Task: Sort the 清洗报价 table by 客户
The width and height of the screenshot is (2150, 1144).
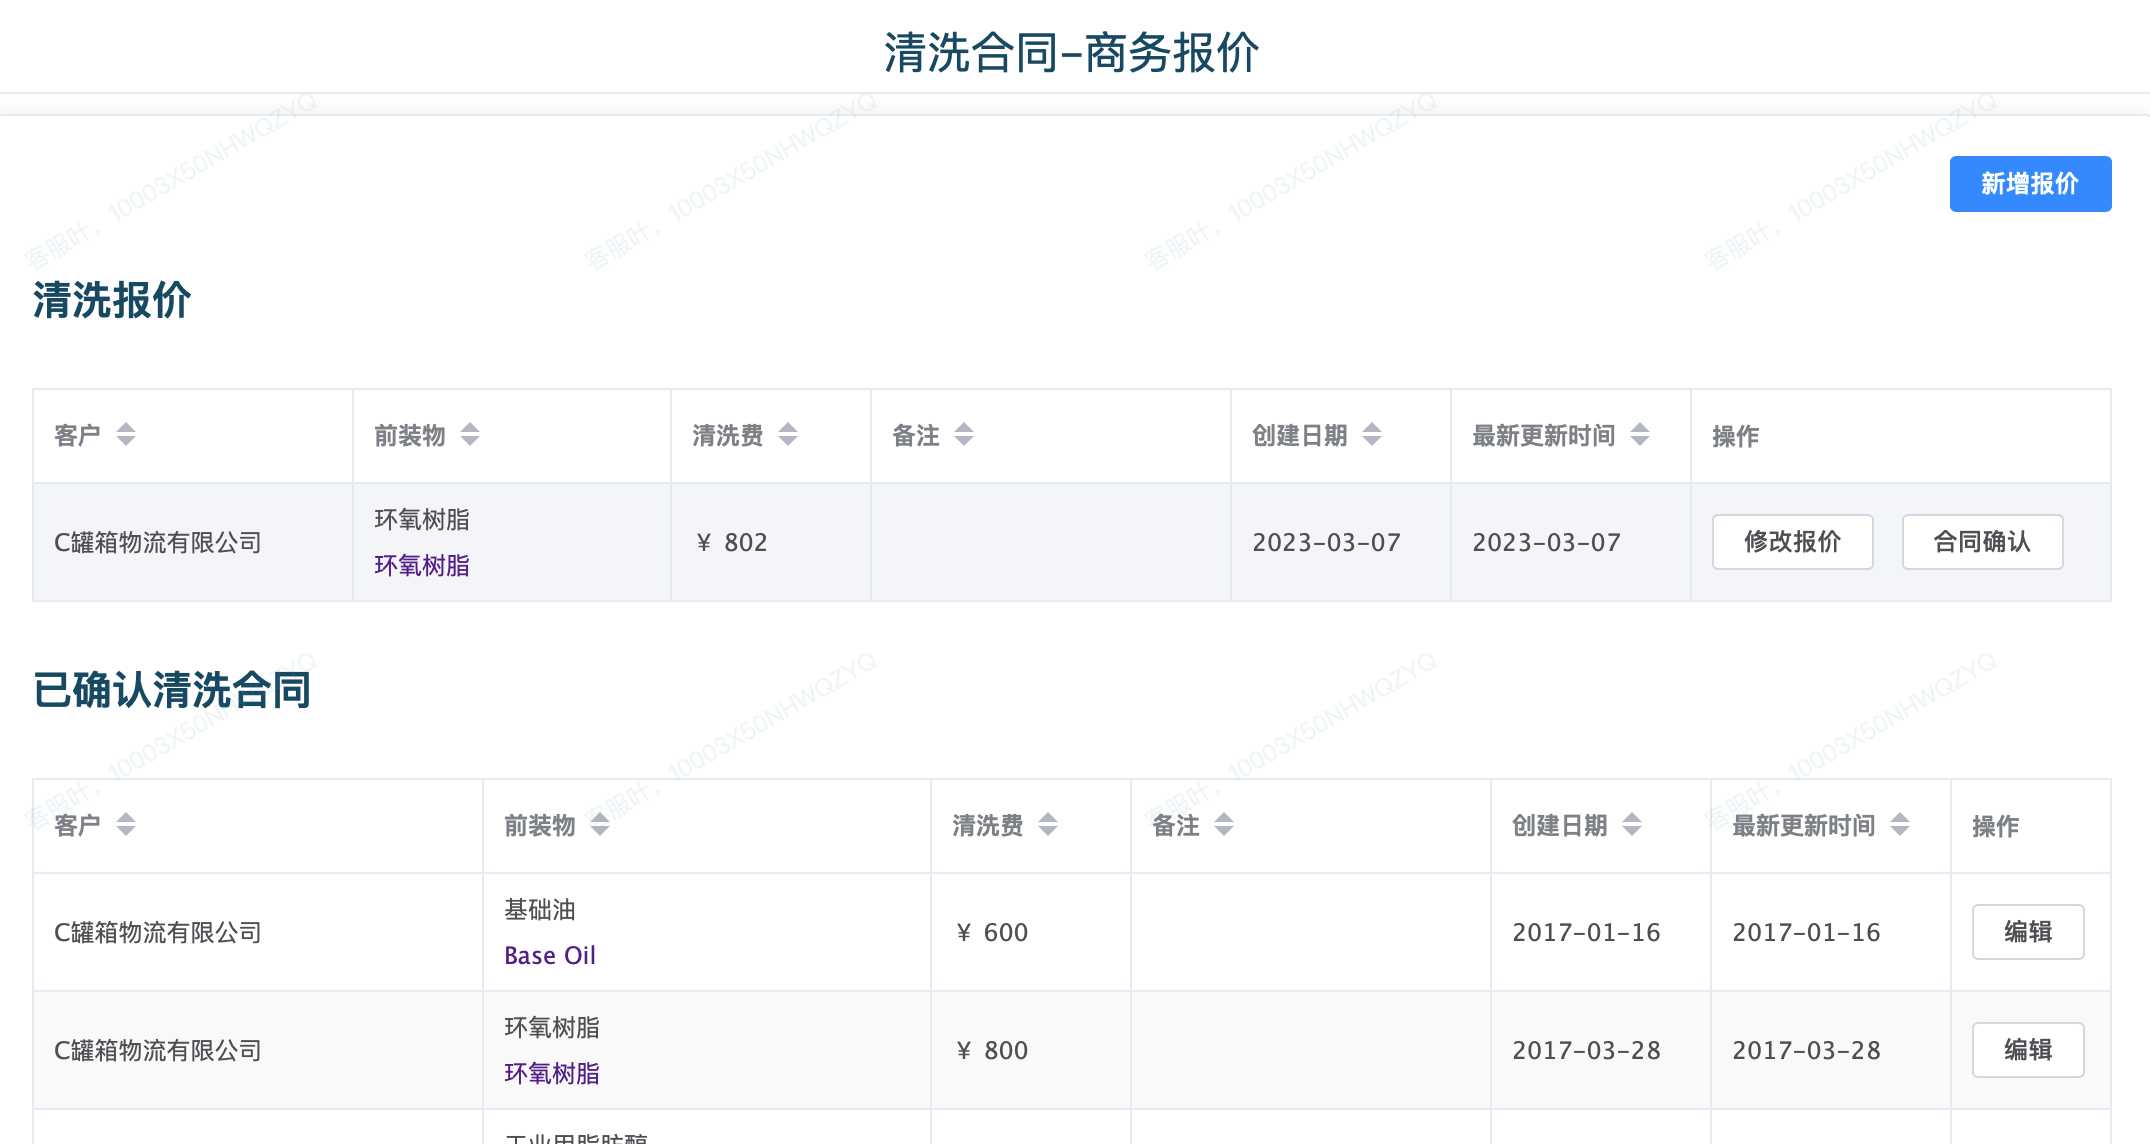Action: coord(124,435)
